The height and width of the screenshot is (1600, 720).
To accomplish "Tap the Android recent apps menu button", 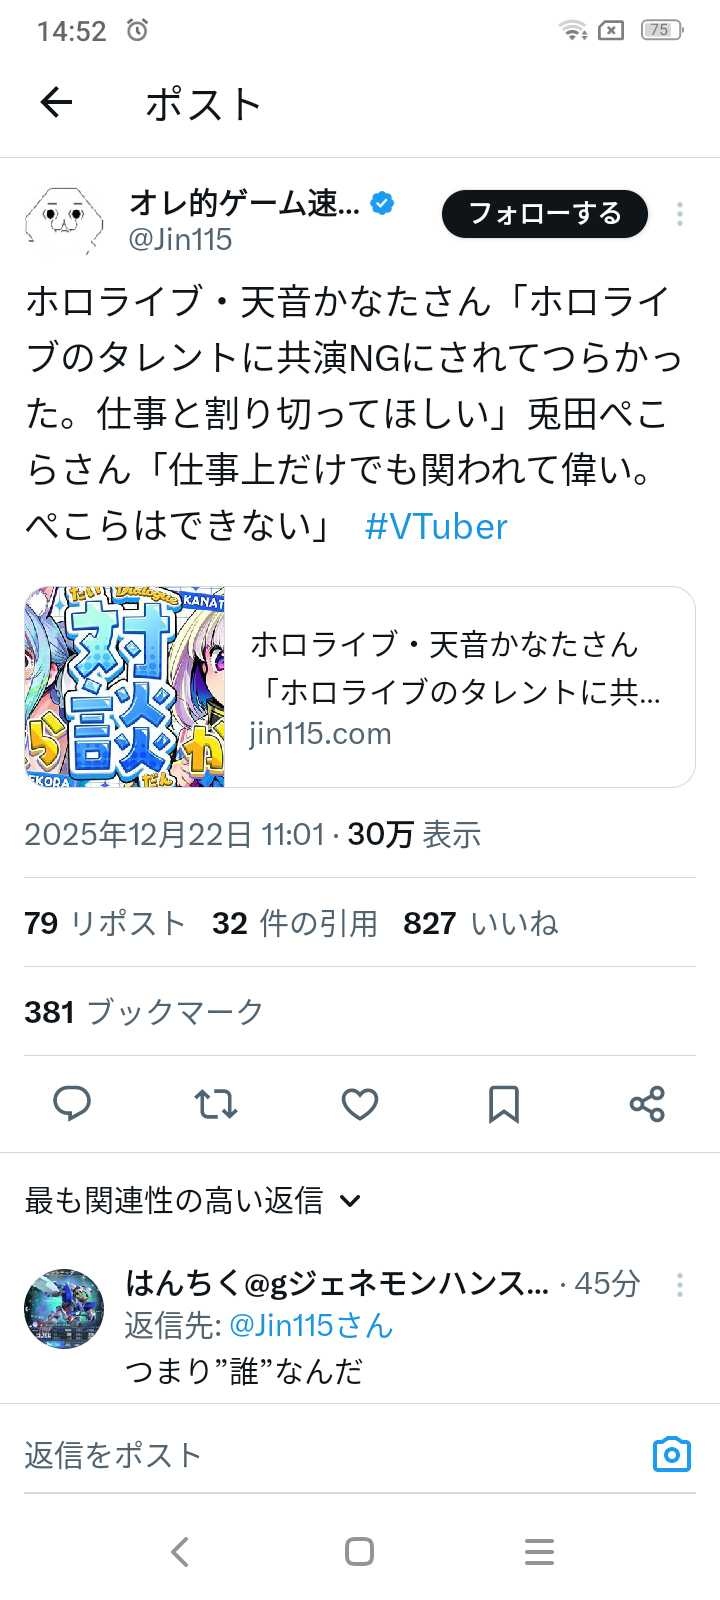I will 539,1552.
